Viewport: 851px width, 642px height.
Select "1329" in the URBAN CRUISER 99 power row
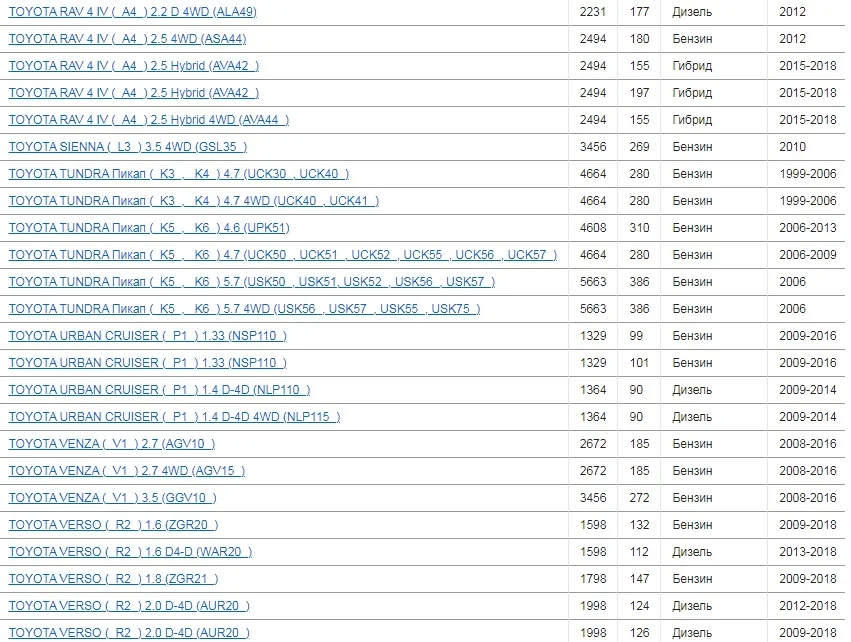(x=593, y=336)
